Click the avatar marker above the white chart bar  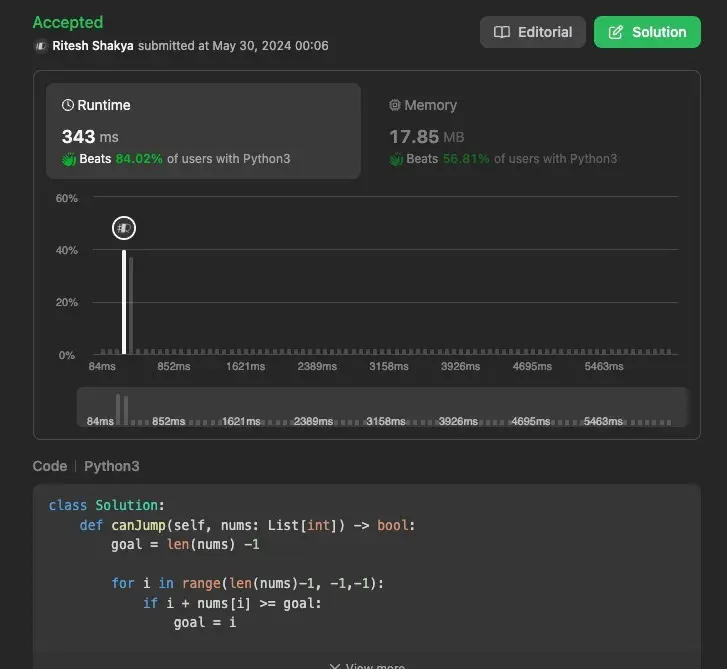coord(124,228)
